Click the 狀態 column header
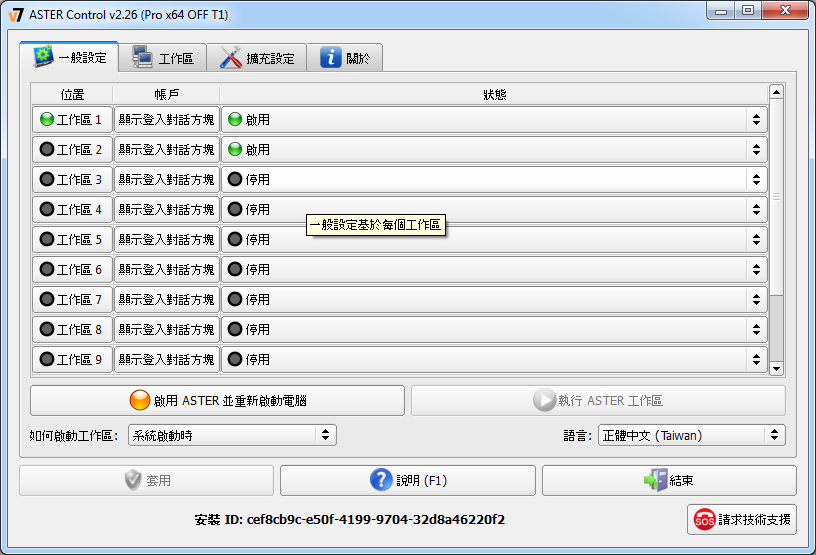The image size is (816, 555). pos(494,94)
